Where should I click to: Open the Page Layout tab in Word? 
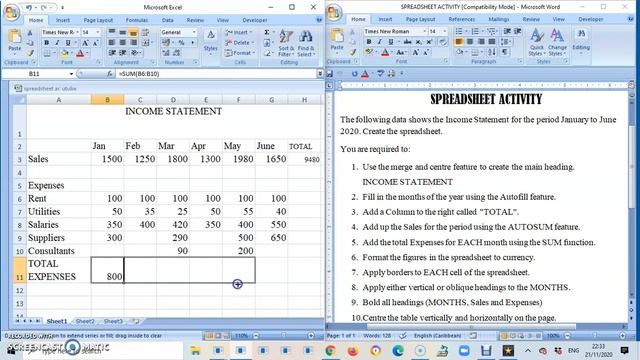(x=420, y=19)
